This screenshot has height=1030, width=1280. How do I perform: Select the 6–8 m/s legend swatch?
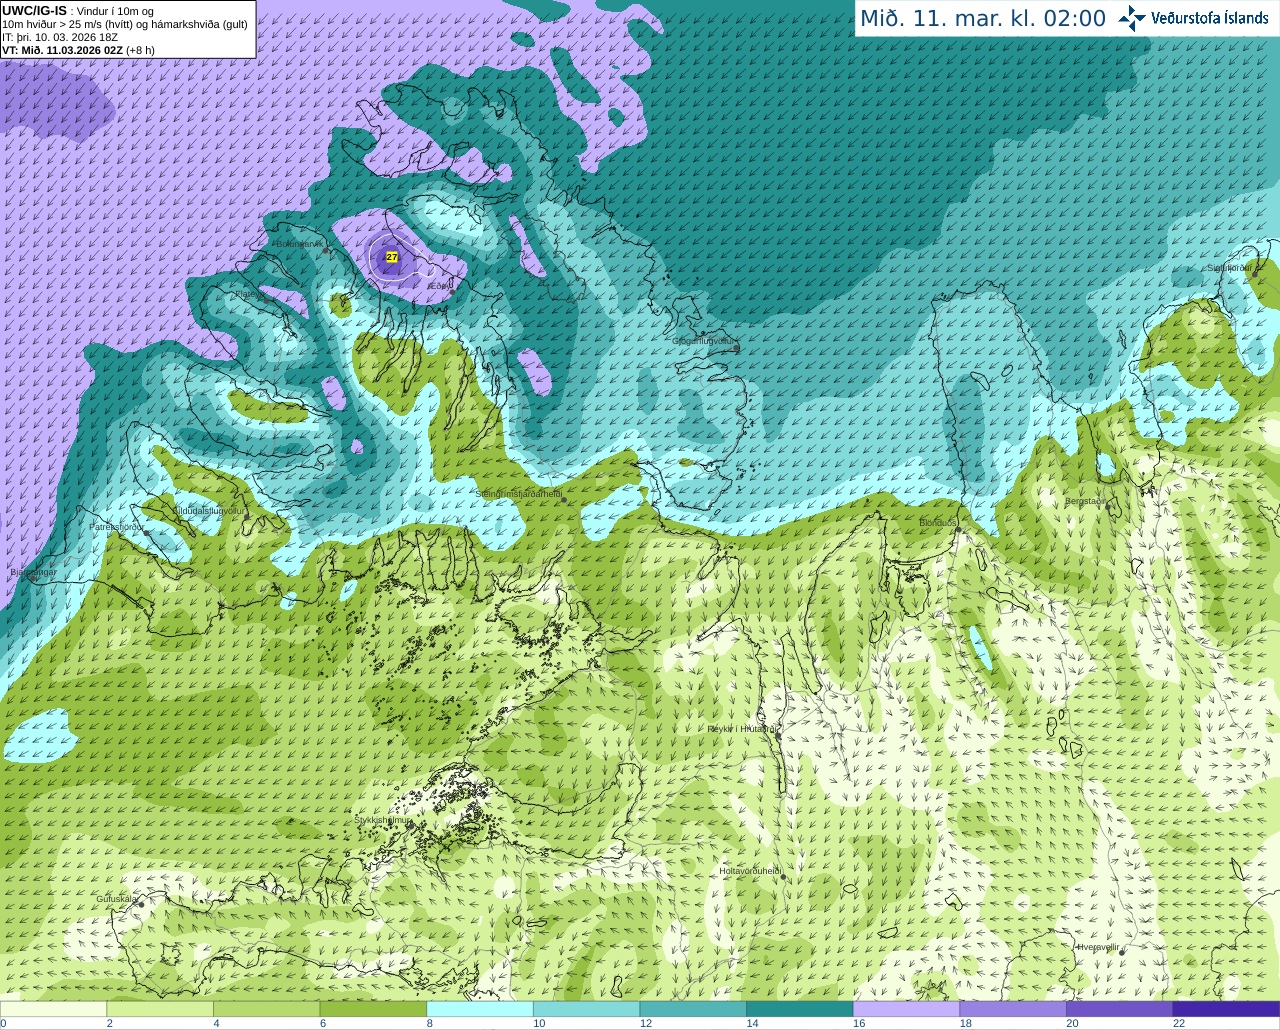[373, 1009]
